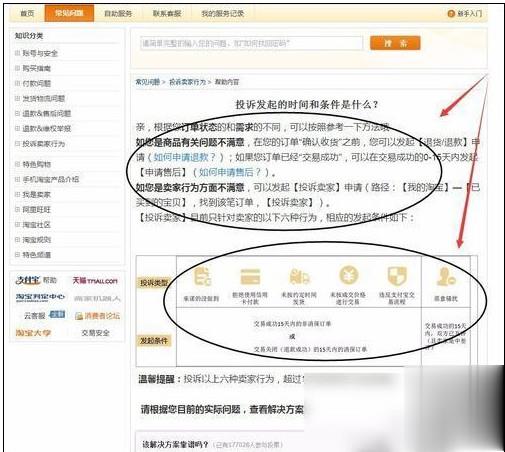Switch to the 自助服务 tab
The width and height of the screenshot is (505, 452).
pos(118,13)
